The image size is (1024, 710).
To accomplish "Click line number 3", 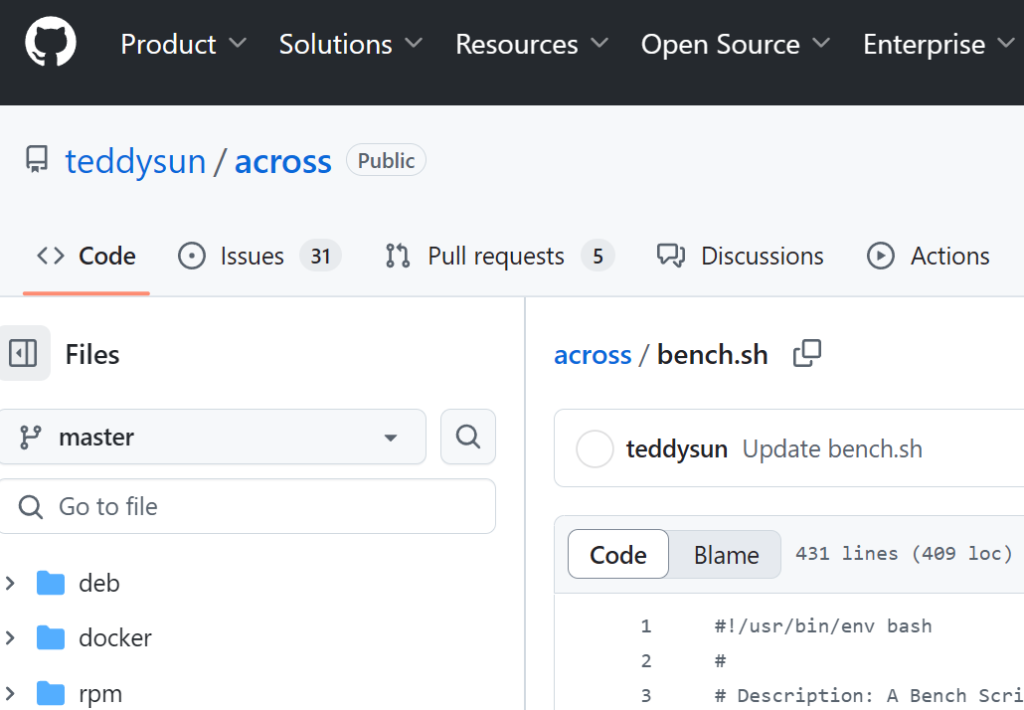I will tap(646, 696).
